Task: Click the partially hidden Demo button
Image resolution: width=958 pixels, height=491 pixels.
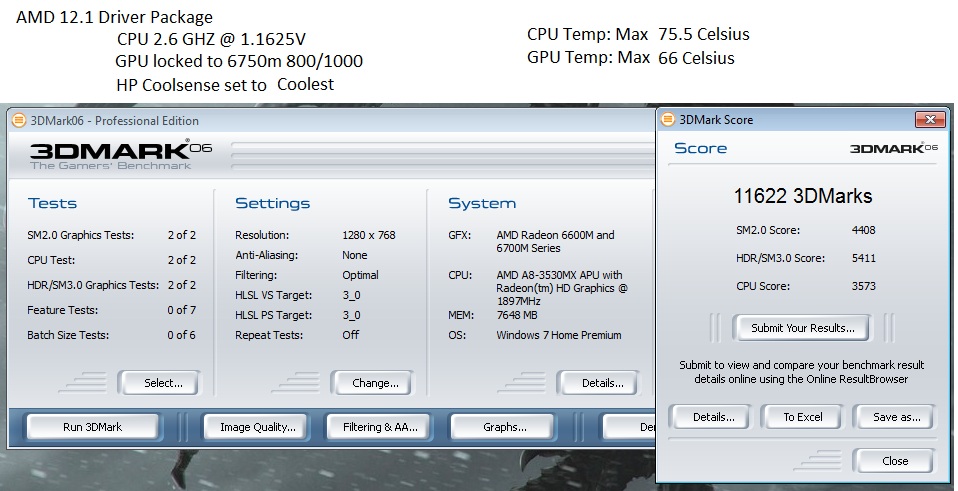Action: (x=629, y=427)
